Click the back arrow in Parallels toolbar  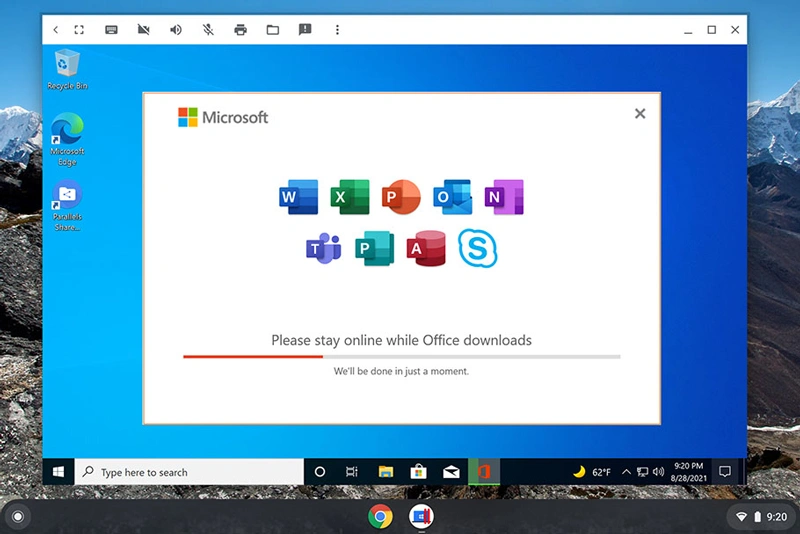pyautogui.click(x=56, y=30)
